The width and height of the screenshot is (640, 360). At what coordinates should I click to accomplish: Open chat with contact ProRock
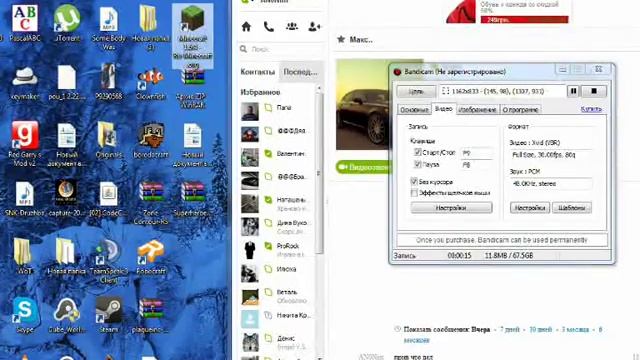coord(278,249)
